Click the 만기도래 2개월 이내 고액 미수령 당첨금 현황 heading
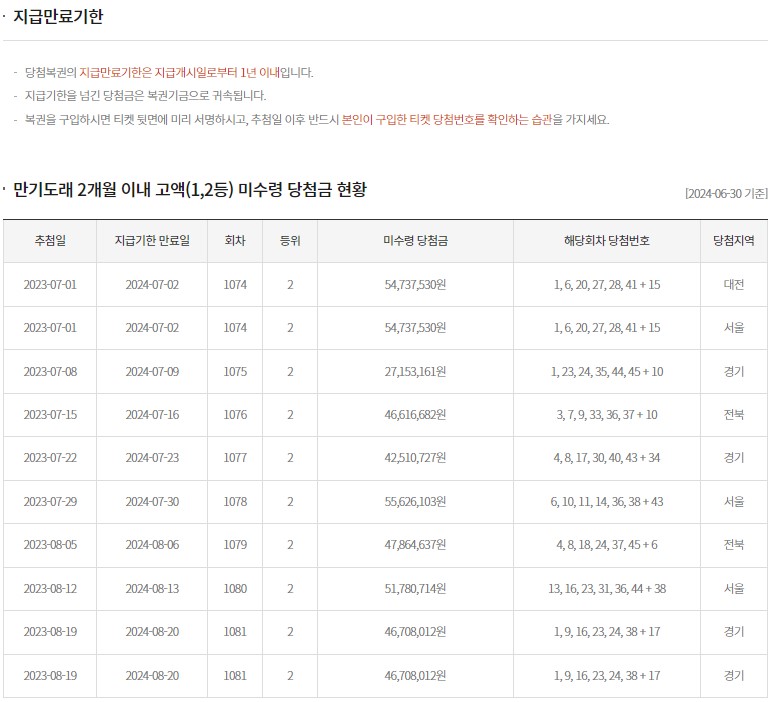Viewport: 769px width, 702px height. 190,189
